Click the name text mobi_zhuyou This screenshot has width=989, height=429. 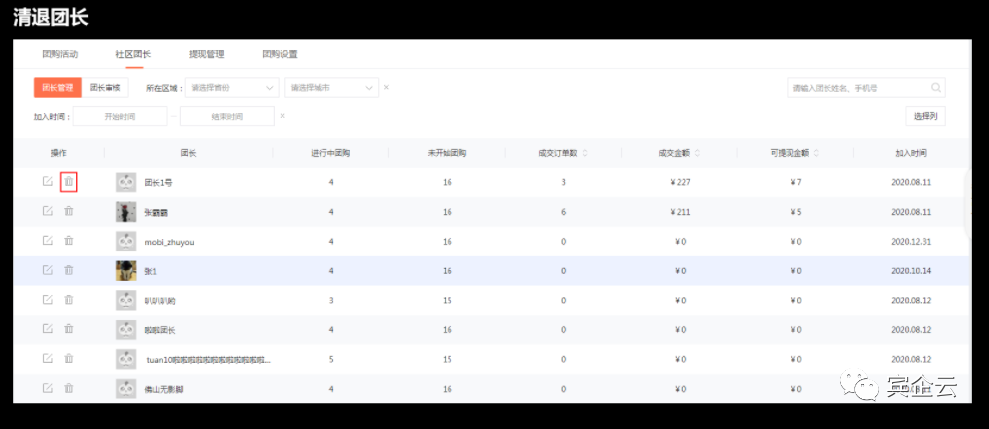170,242
